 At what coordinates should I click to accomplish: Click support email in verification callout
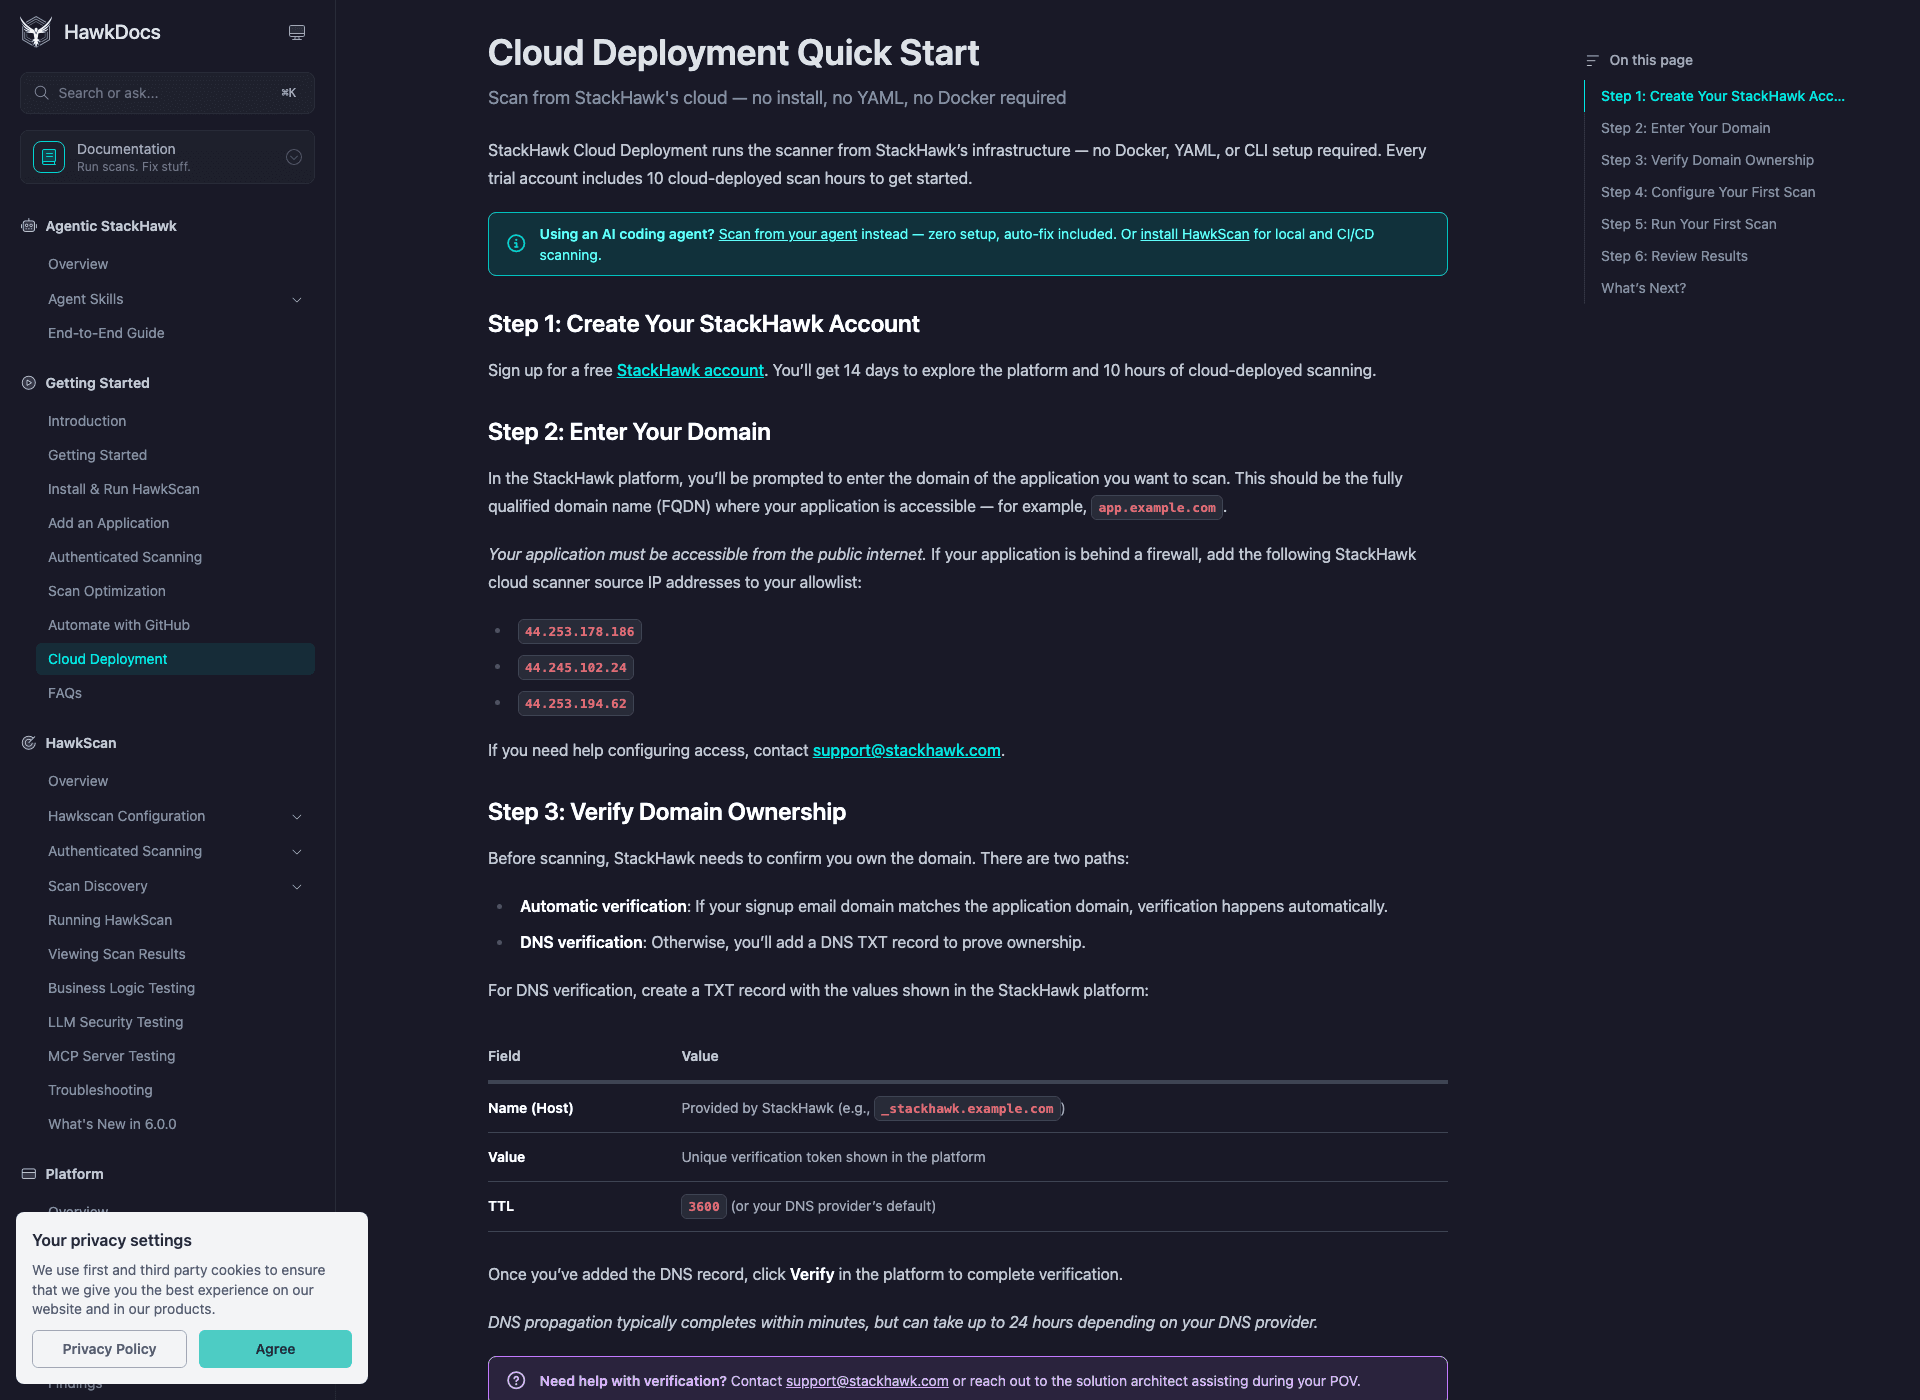click(867, 1381)
